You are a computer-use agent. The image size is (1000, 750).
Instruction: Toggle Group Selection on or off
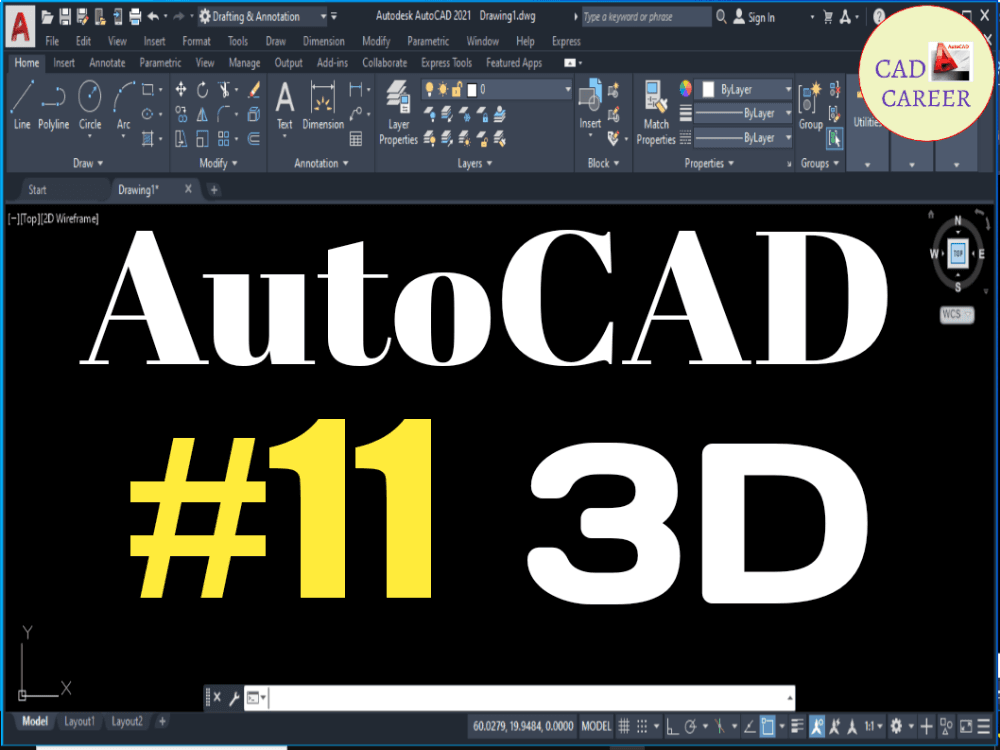tap(834, 138)
